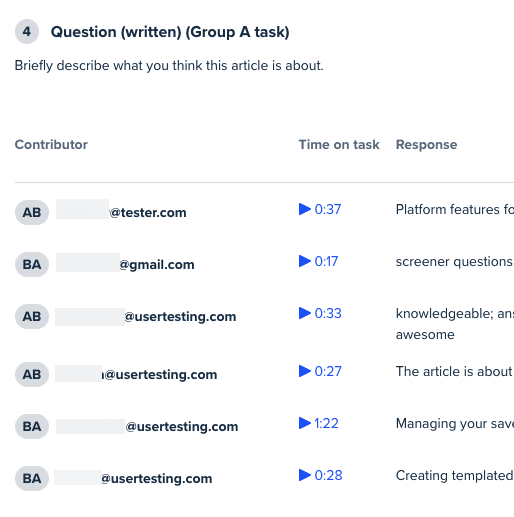Sort by the Contributor column header
Image resolution: width=514 pixels, height=517 pixels.
pos(51,145)
